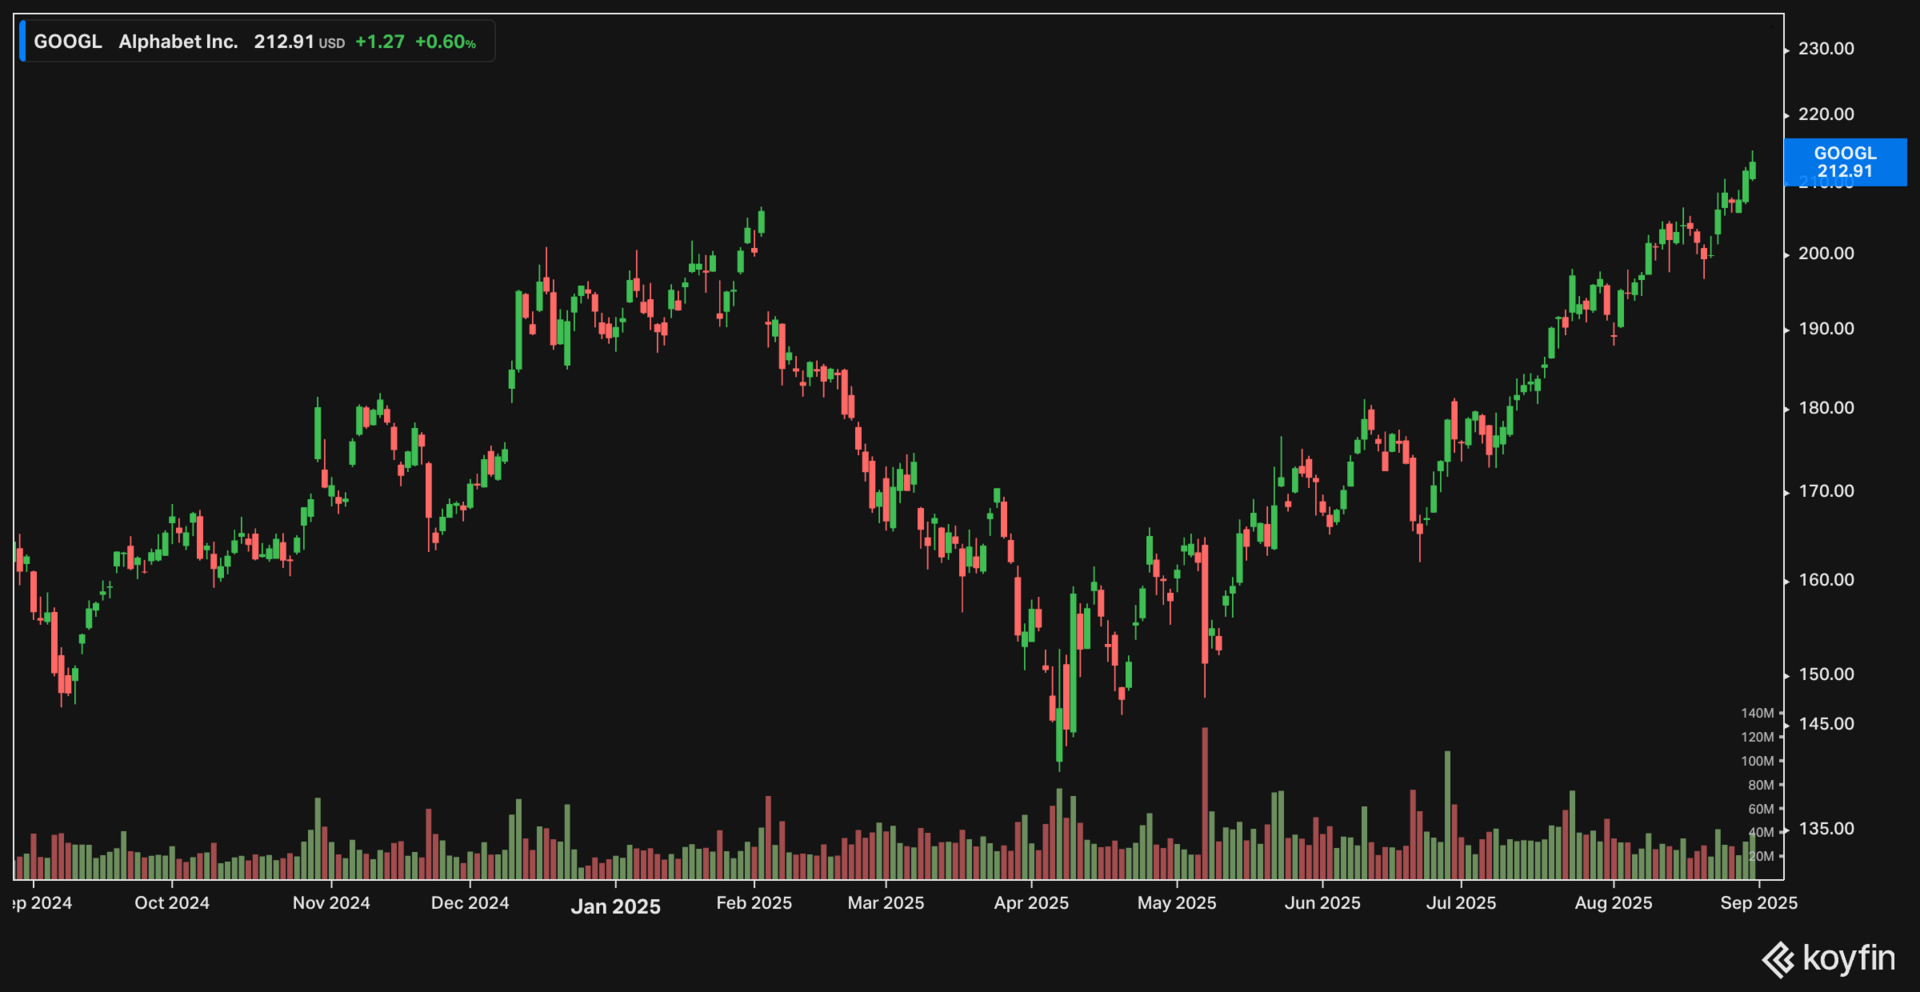Image resolution: width=1920 pixels, height=992 pixels.
Task: Click the tall green volume bar before Jul 2025
Action: tap(1447, 816)
